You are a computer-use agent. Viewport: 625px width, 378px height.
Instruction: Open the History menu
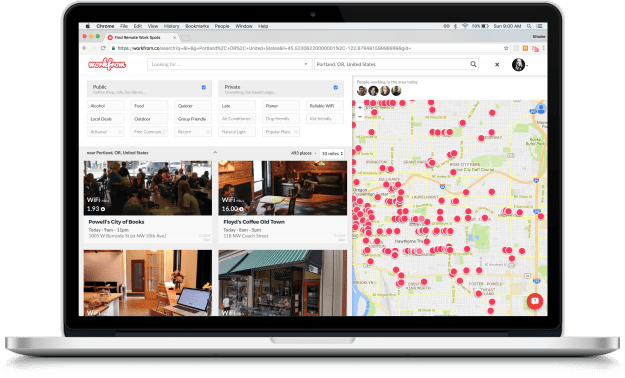(x=171, y=26)
